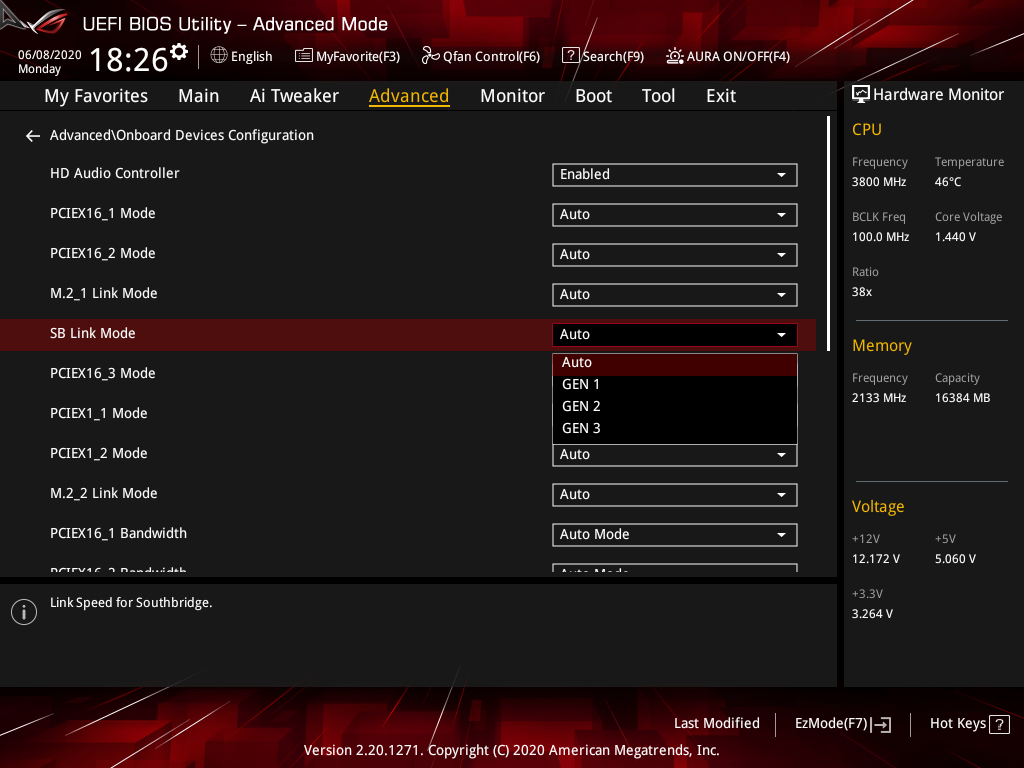Viewport: 1024px width, 768px height.
Task: Click the breadcrumb Advanced\Onboard Devices Configuration
Action: pos(182,135)
